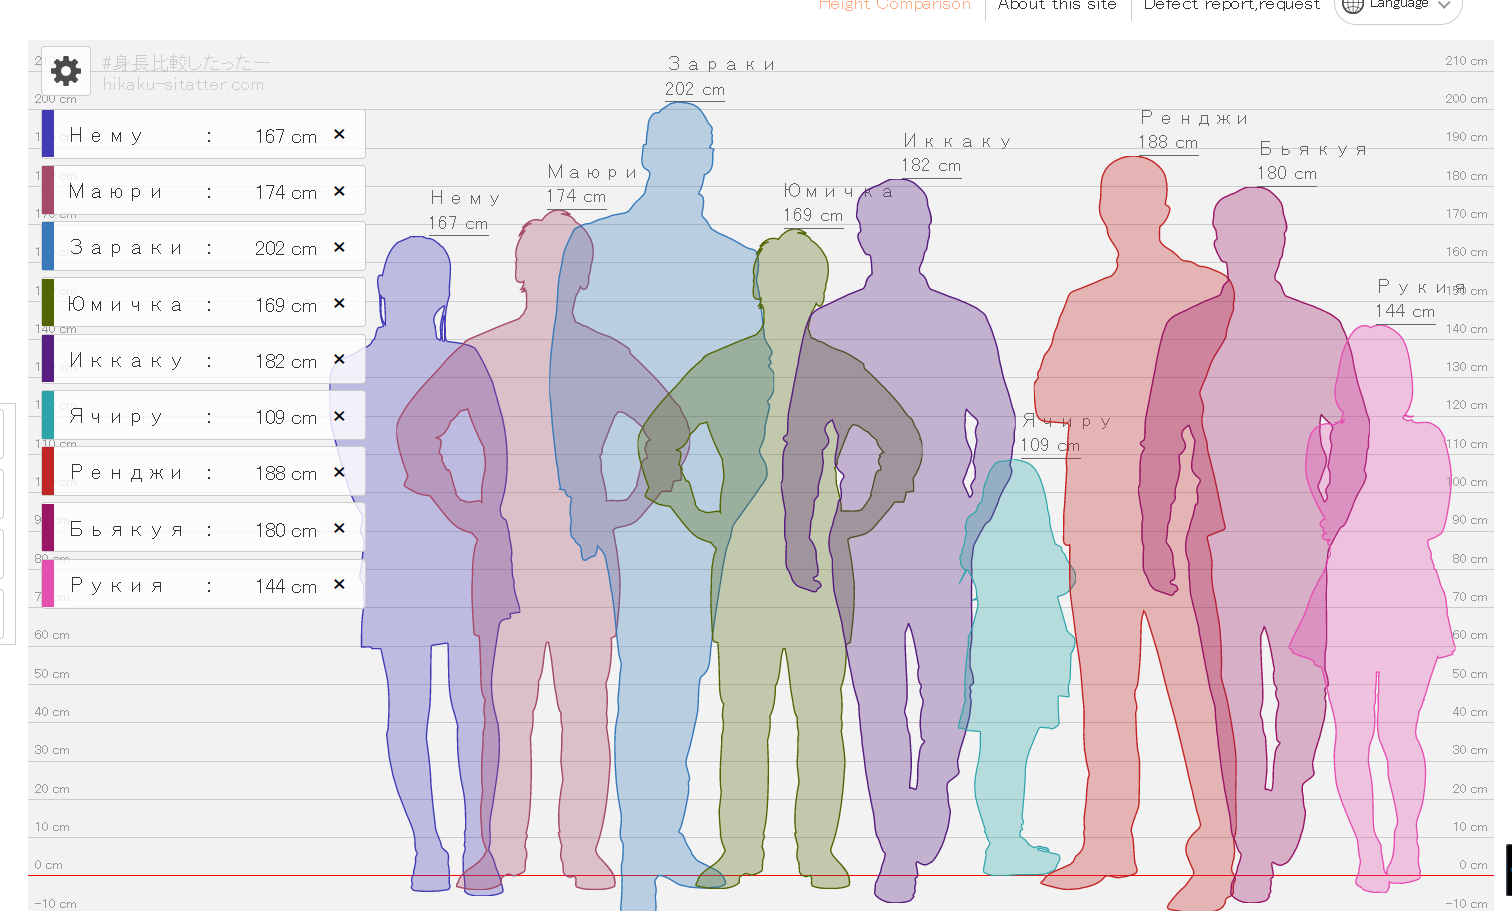1512x911 pixels.
Task: Open the Language dropdown
Action: [1398, 5]
